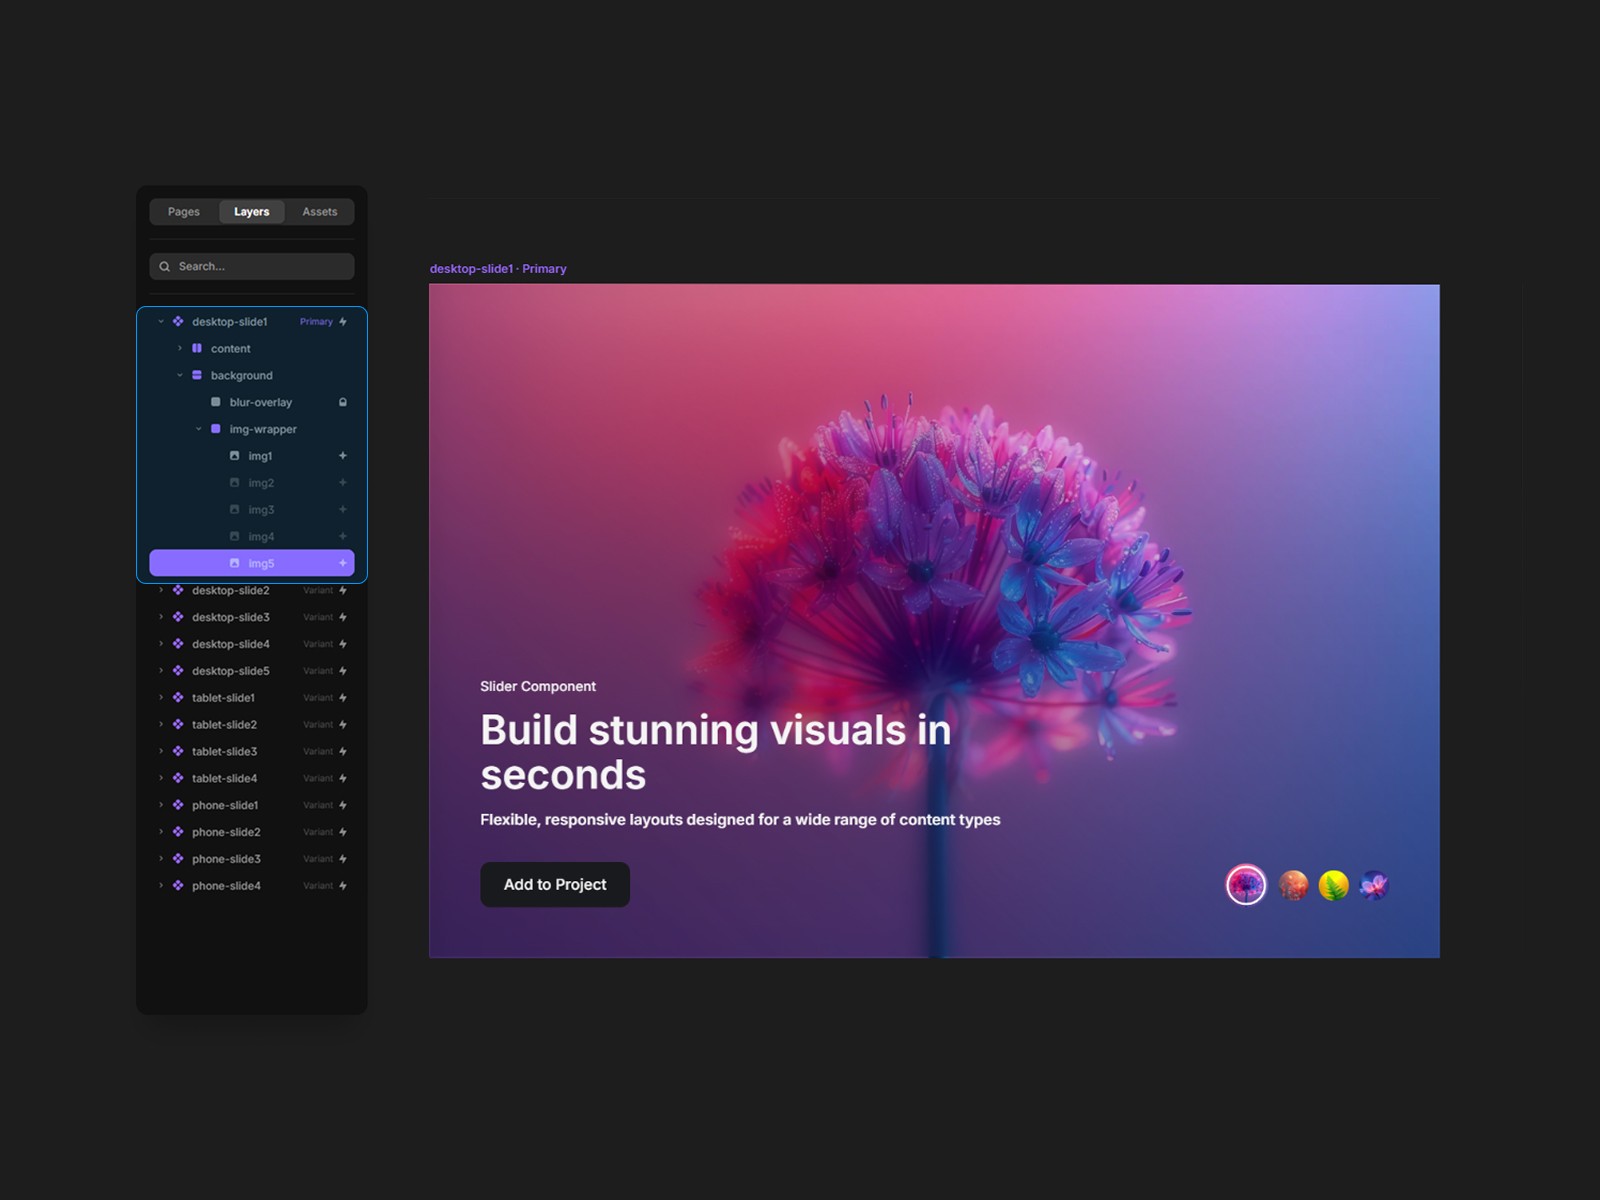
Task: Click the layer Search input field
Action: 252,266
